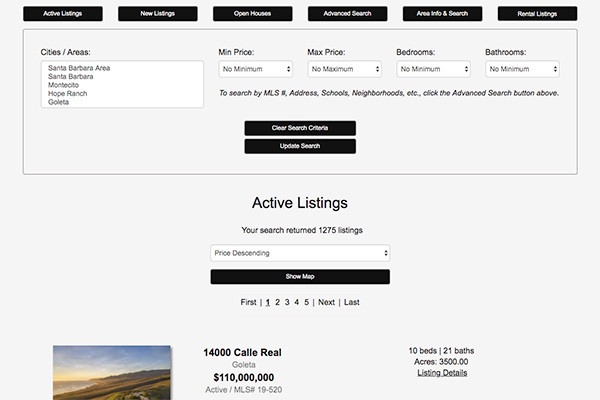Click Active / MLS# 19-520 text
Screen dimensions: 600x400
coord(244,390)
